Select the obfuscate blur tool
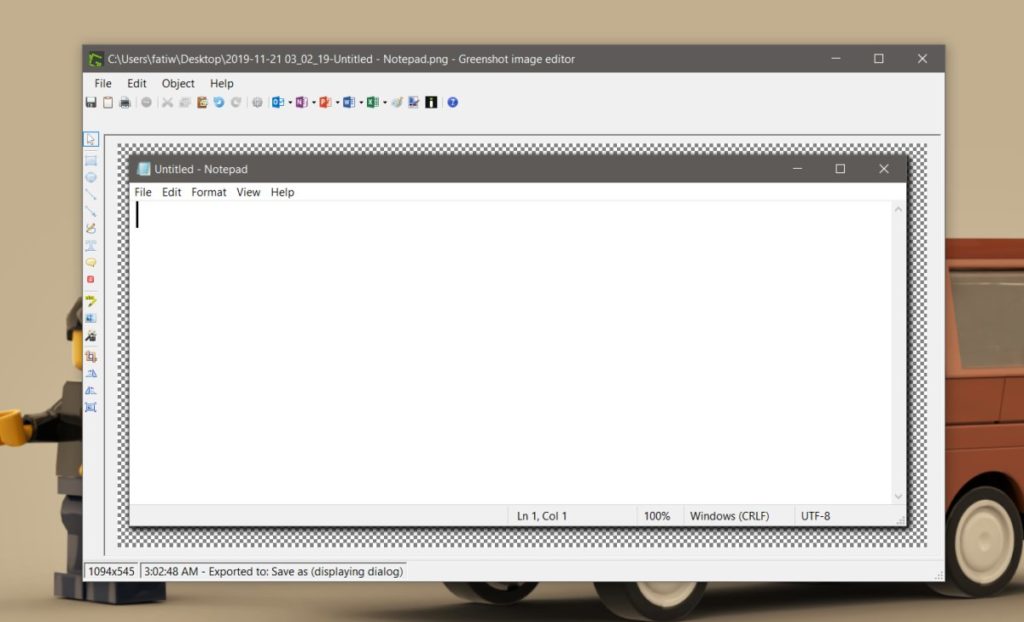1024x622 pixels. pyautogui.click(x=91, y=316)
